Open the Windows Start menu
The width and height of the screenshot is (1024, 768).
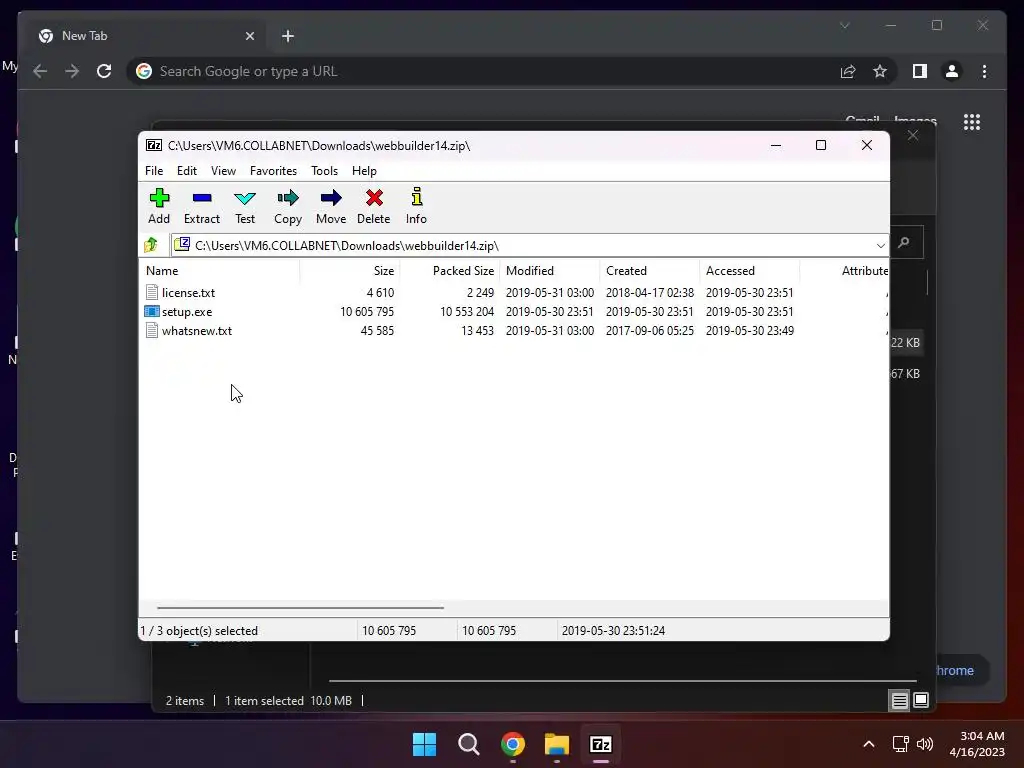tap(424, 744)
